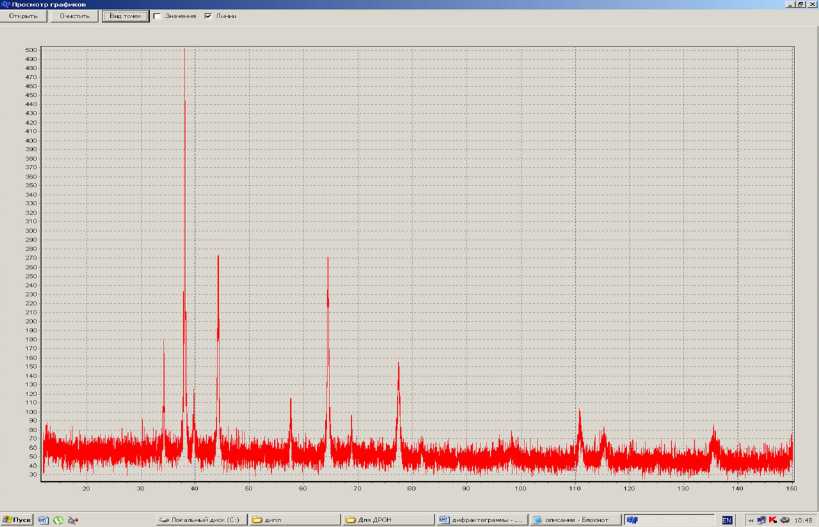
Task: Click the Открыть (Open) button
Action: [x=23, y=16]
